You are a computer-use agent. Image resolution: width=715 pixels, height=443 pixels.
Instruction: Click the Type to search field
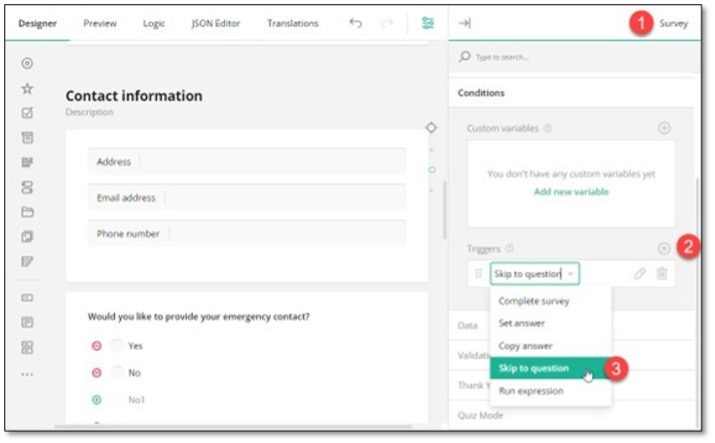point(570,57)
